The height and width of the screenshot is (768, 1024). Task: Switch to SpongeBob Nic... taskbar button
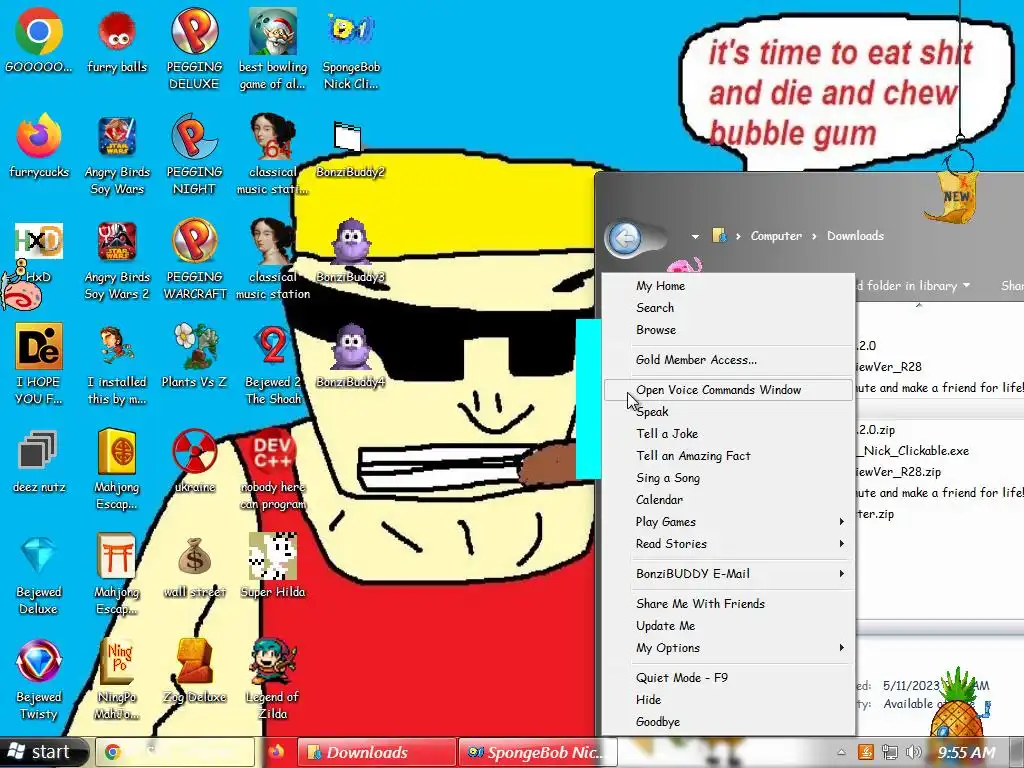click(537, 752)
